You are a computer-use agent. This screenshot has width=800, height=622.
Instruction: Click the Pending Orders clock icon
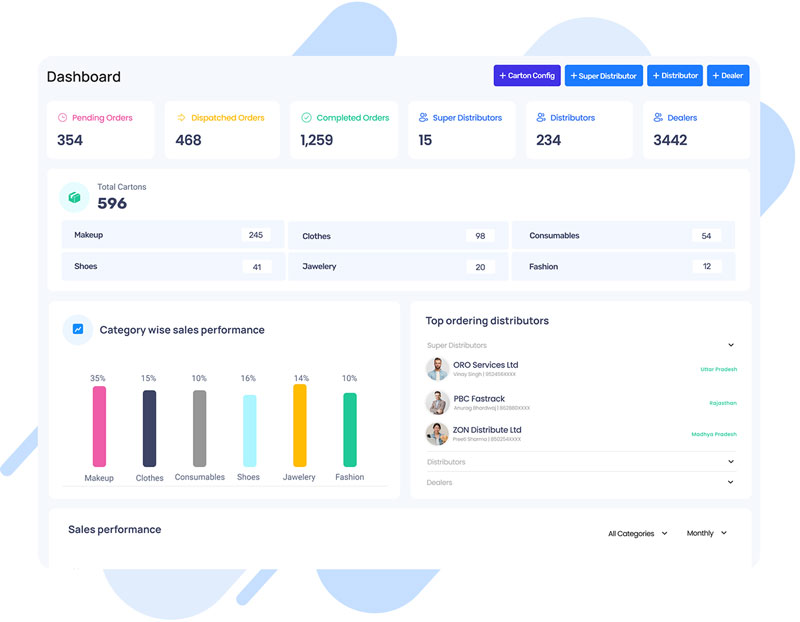(62, 117)
